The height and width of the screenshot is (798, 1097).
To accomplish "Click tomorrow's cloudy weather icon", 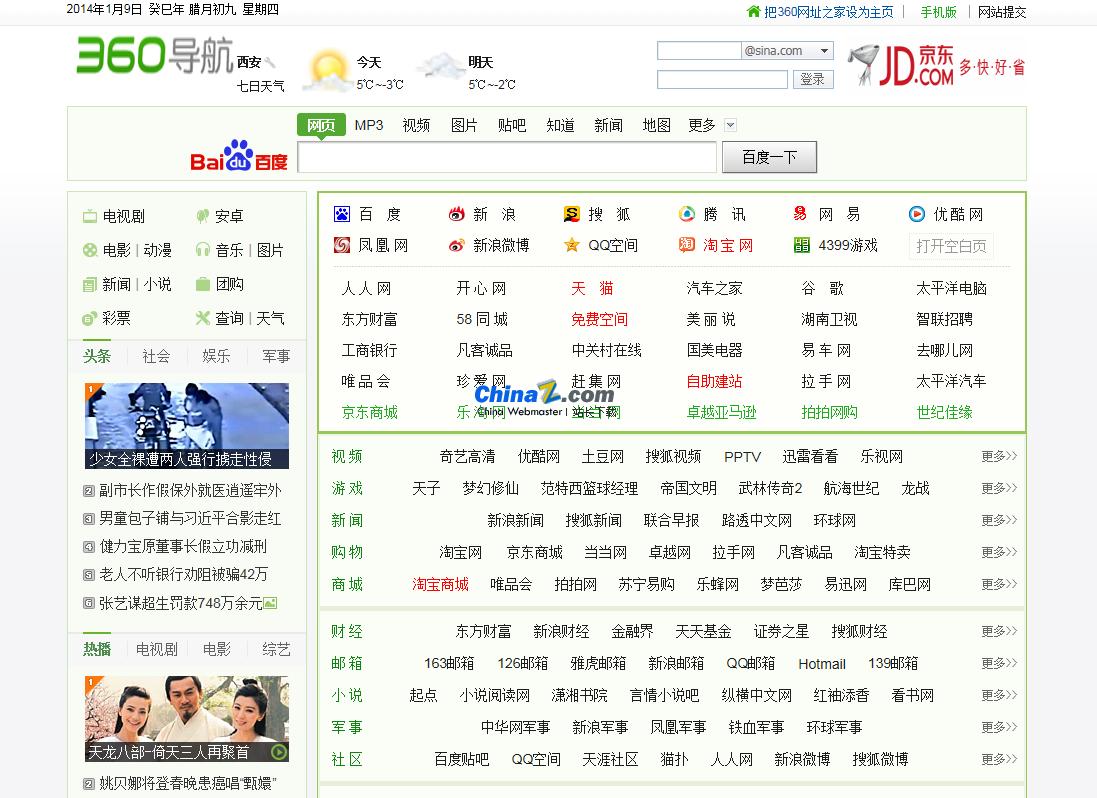I will pyautogui.click(x=439, y=68).
